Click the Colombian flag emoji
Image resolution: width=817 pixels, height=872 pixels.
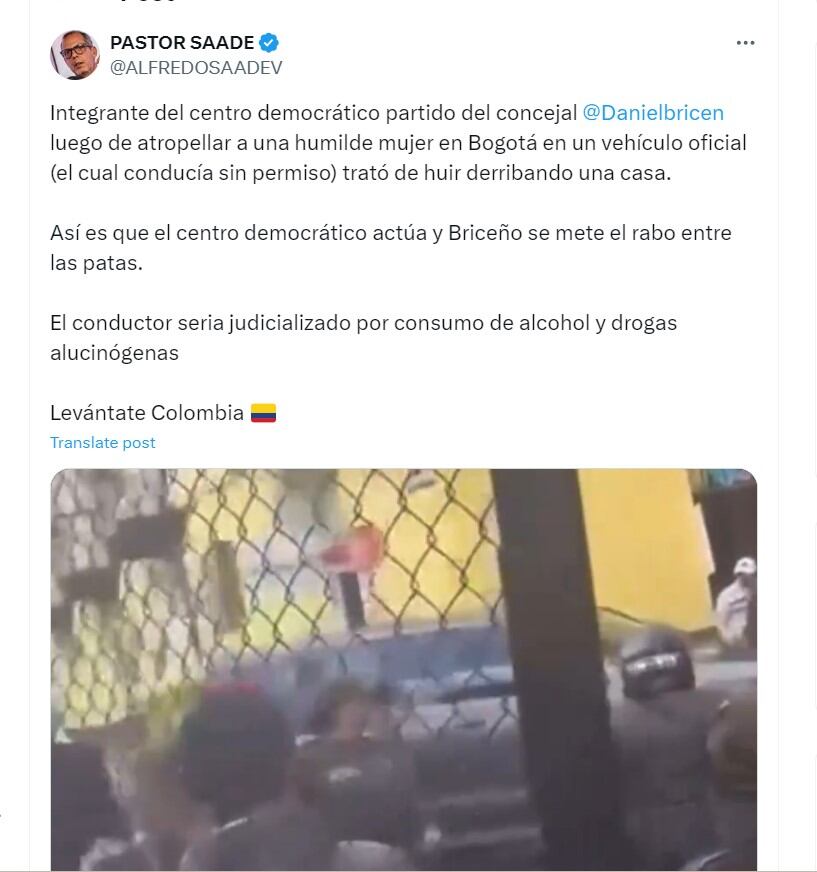pyautogui.click(x=263, y=413)
